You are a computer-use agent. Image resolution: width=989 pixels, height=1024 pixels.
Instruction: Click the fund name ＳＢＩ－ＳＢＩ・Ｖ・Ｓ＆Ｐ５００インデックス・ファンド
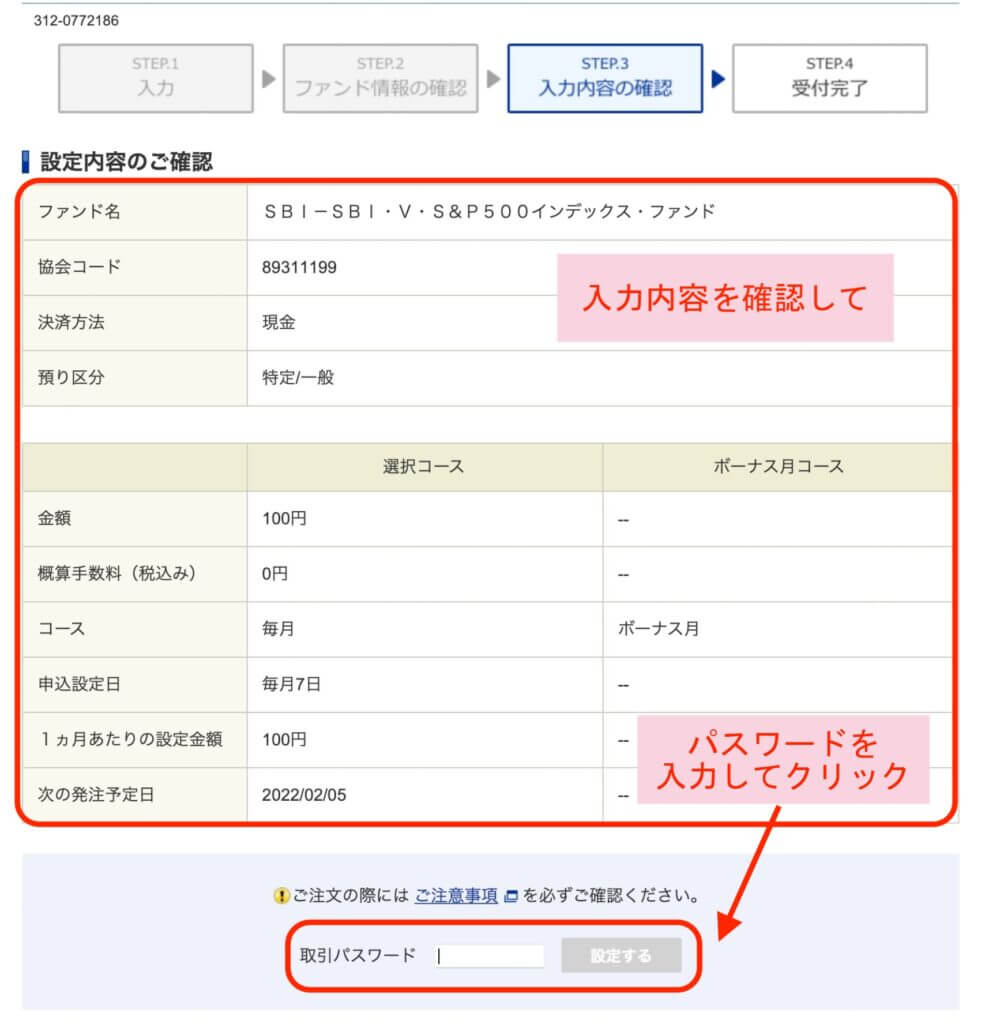tap(489, 212)
